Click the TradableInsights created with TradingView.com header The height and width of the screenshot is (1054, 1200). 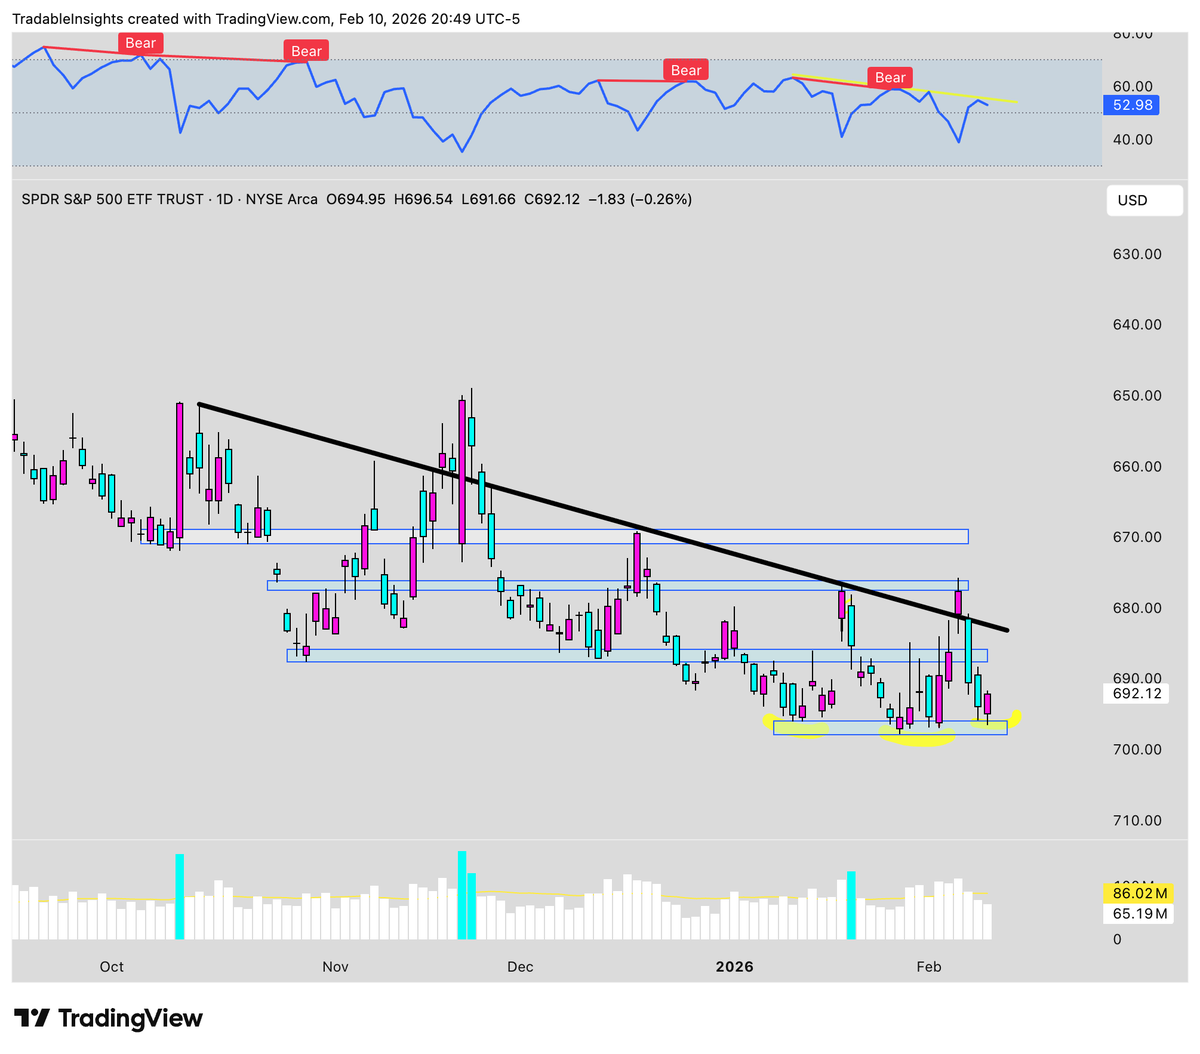click(266, 18)
